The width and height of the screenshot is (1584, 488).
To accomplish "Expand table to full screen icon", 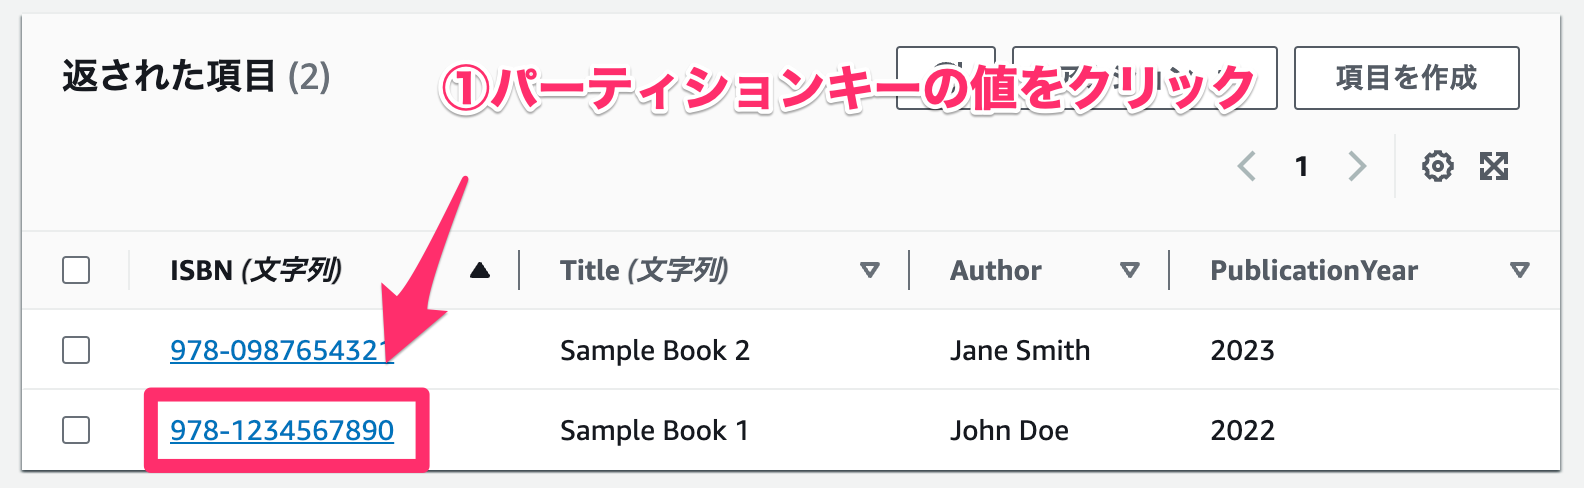I will (1494, 166).
